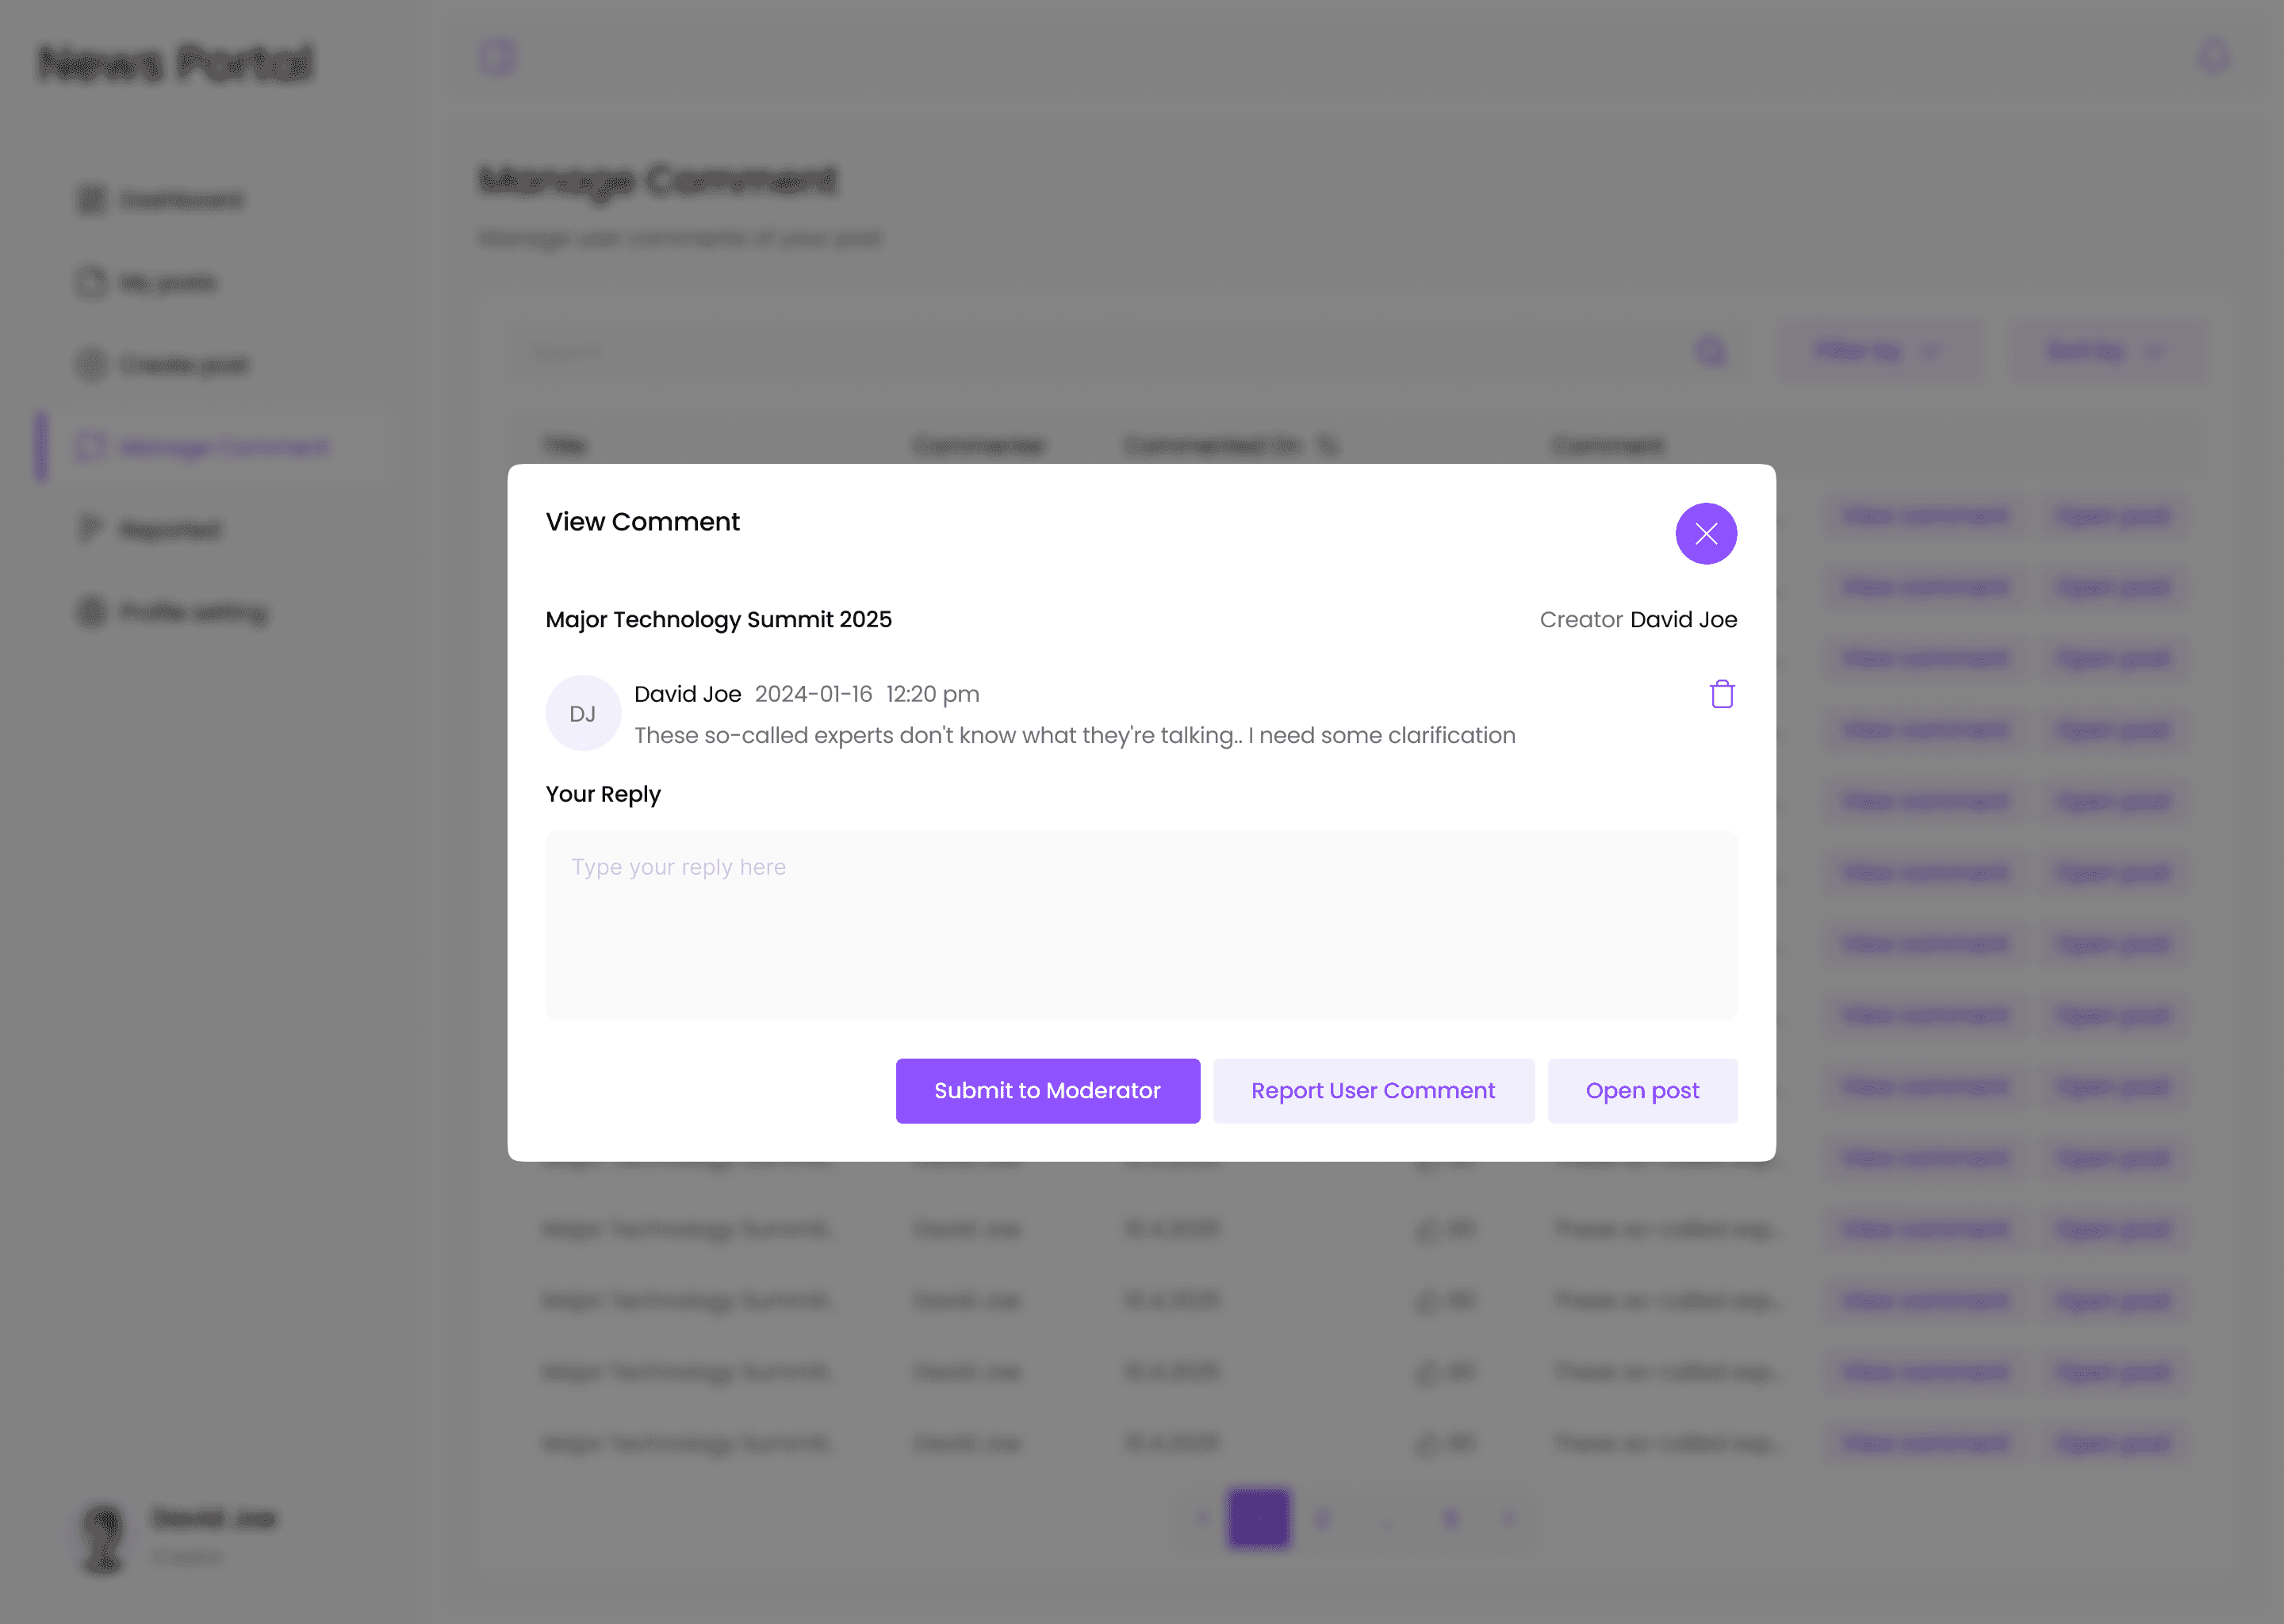The image size is (2284, 1624).
Task: Go to page 2 in pagination
Action: (1322, 1518)
